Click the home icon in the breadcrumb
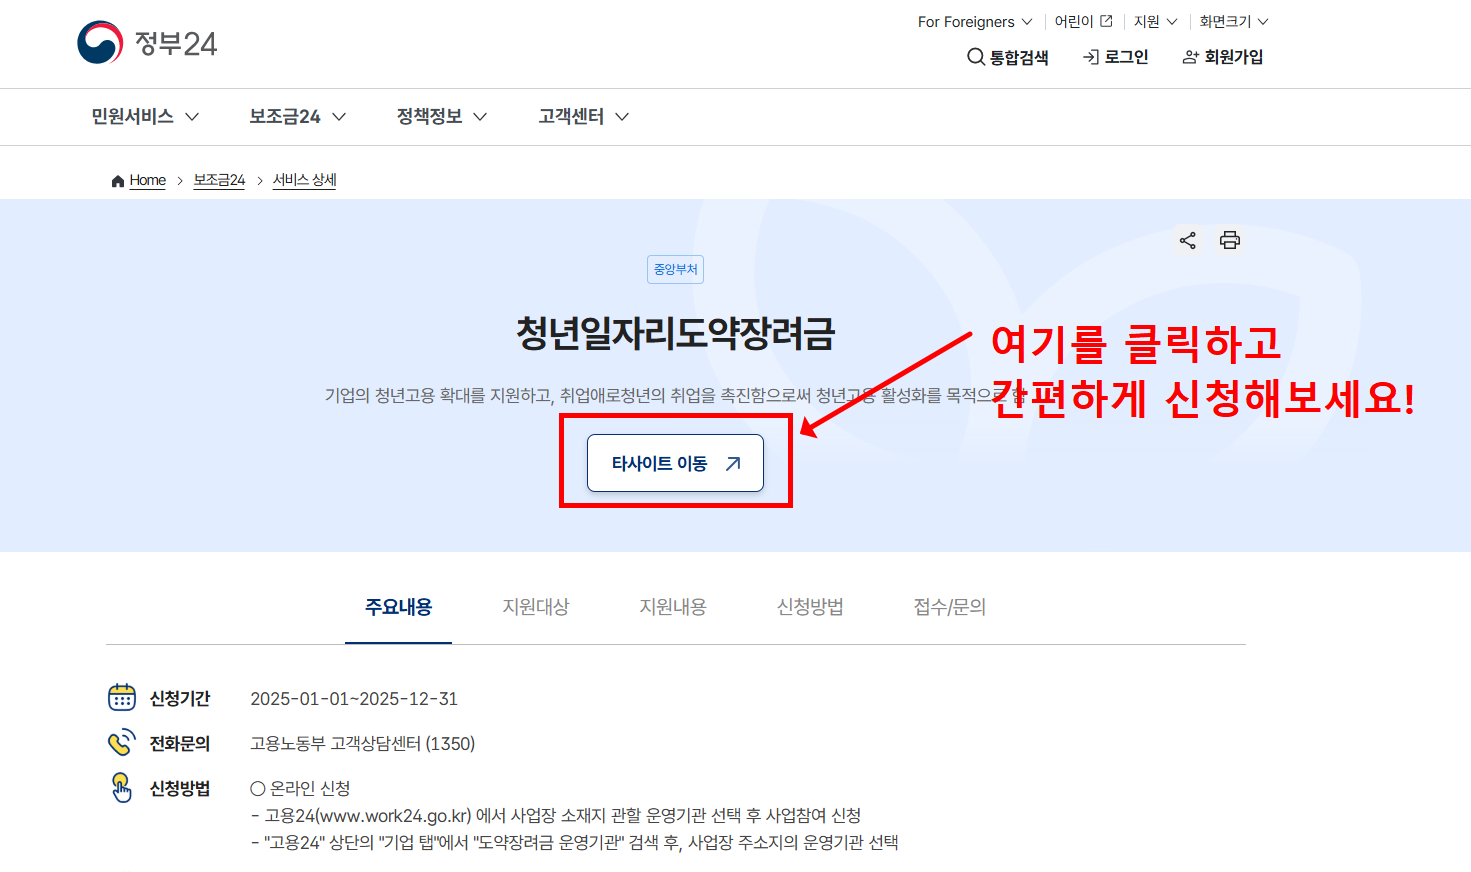The width and height of the screenshot is (1471, 872). click(117, 179)
